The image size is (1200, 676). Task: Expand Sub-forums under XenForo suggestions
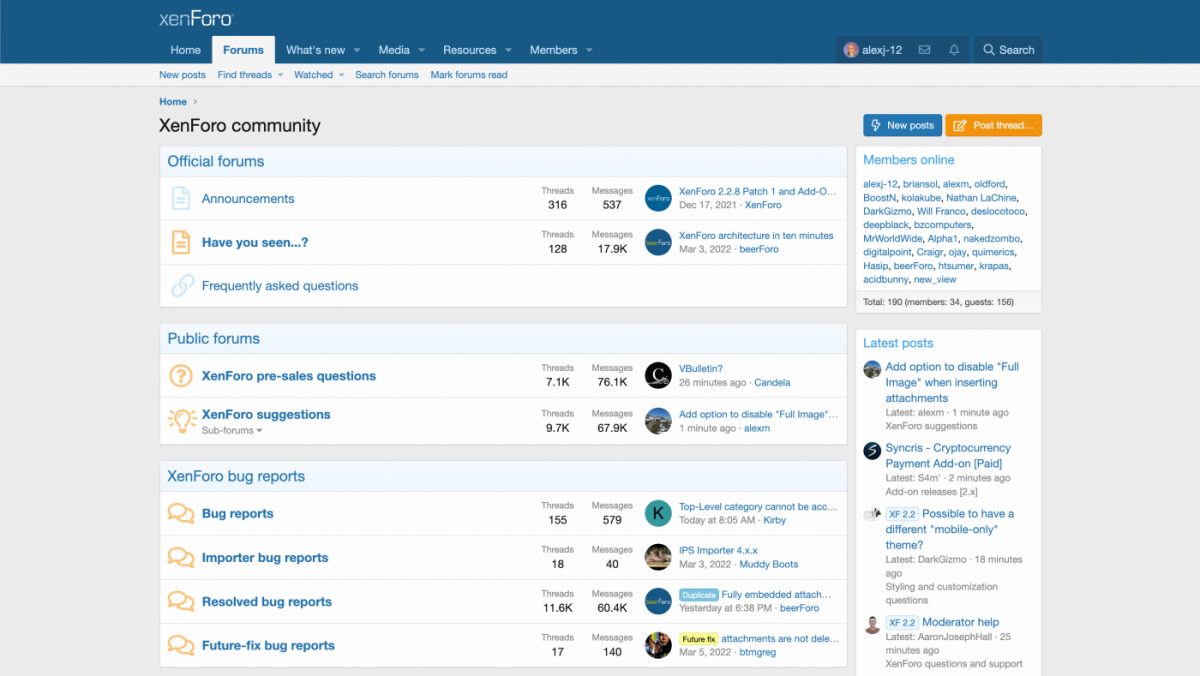tap(232, 431)
